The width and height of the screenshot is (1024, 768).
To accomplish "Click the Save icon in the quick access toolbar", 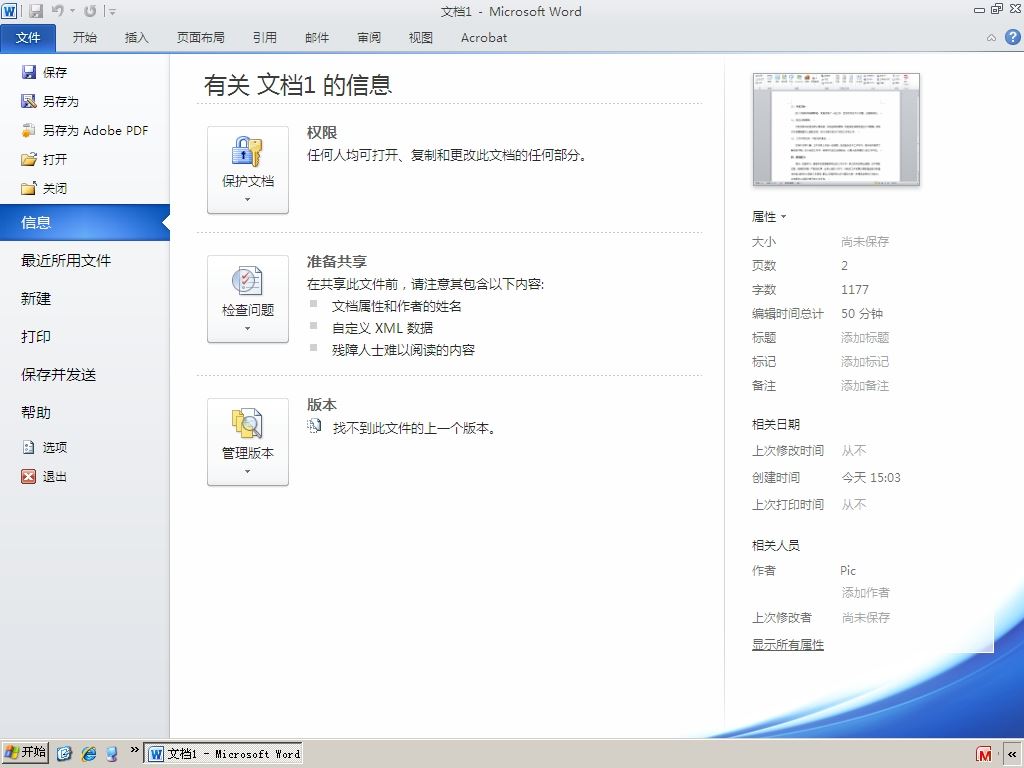I will [x=36, y=11].
